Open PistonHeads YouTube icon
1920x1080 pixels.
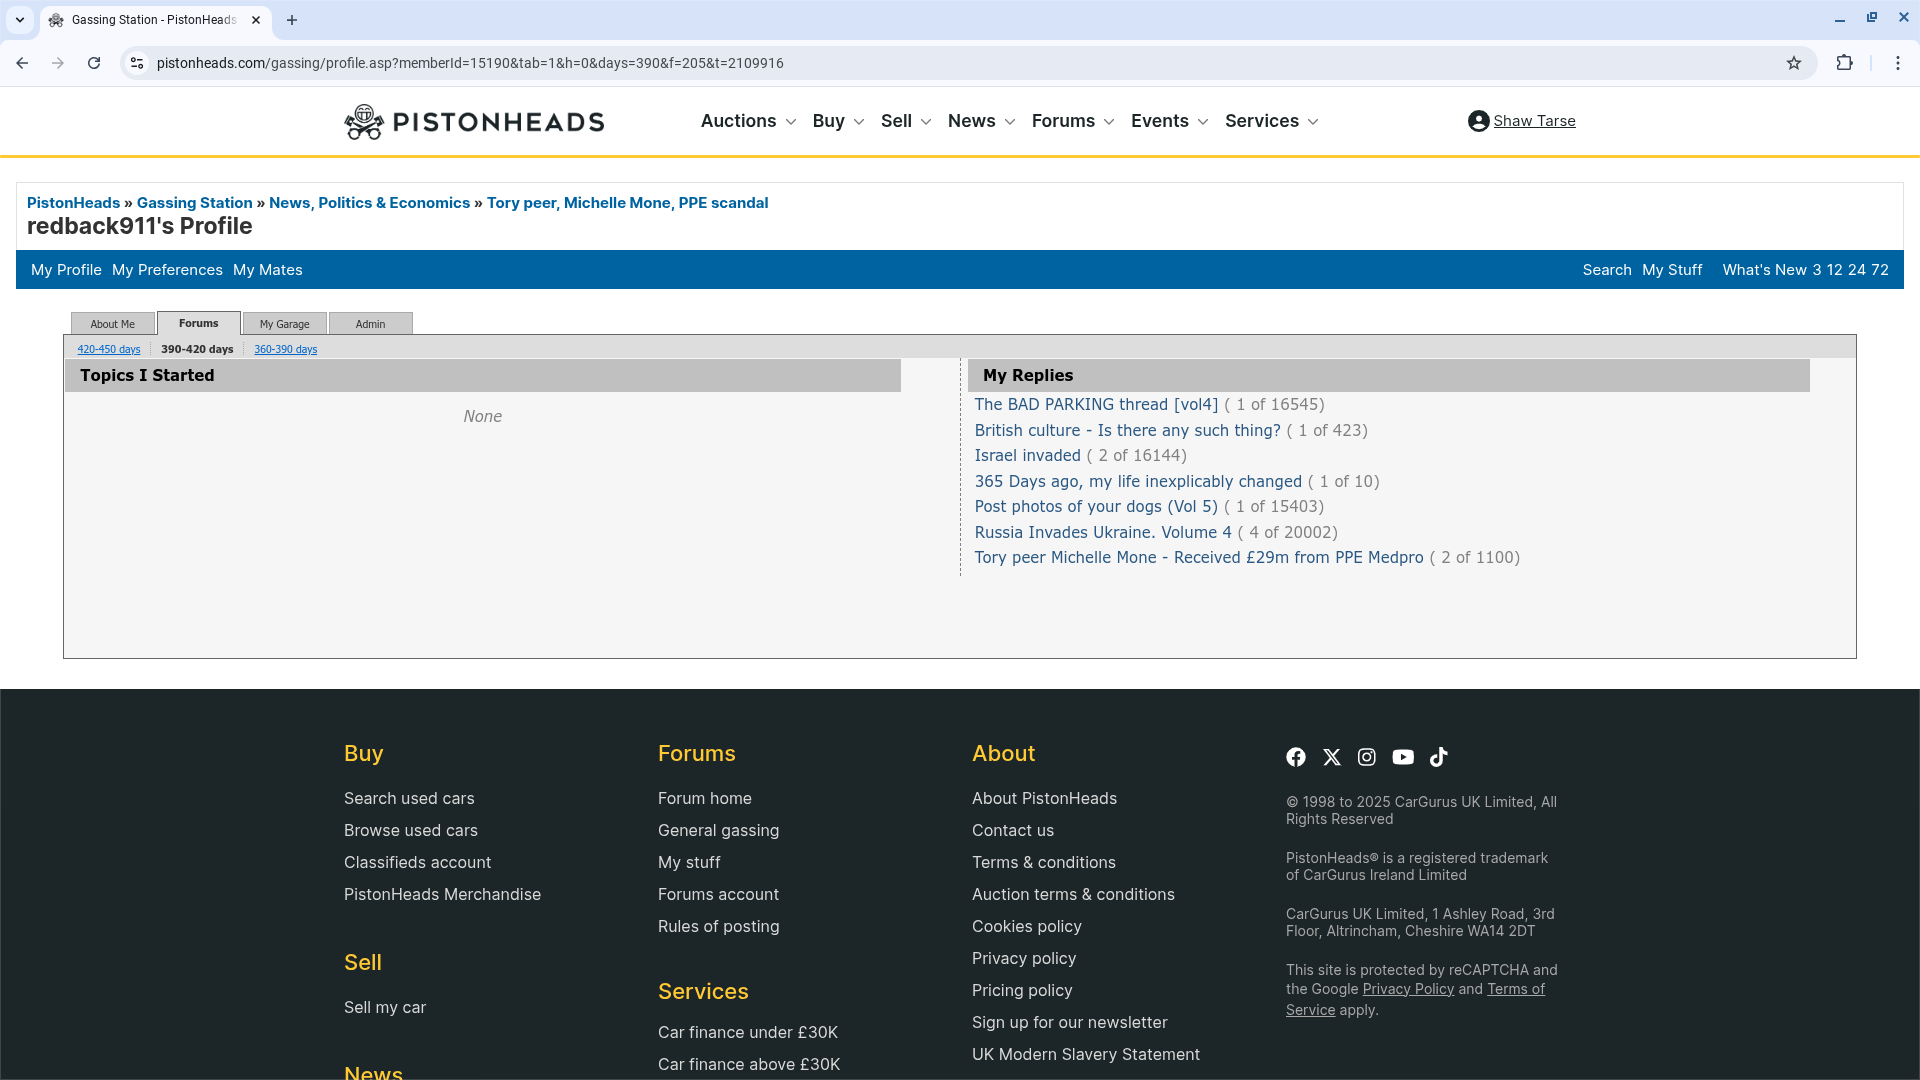1403,757
